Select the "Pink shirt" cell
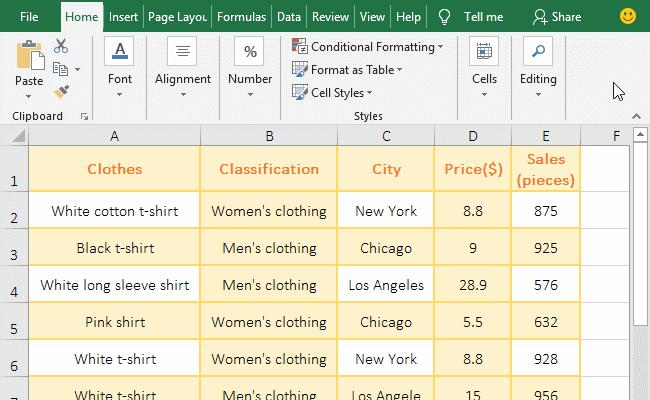 [114, 322]
